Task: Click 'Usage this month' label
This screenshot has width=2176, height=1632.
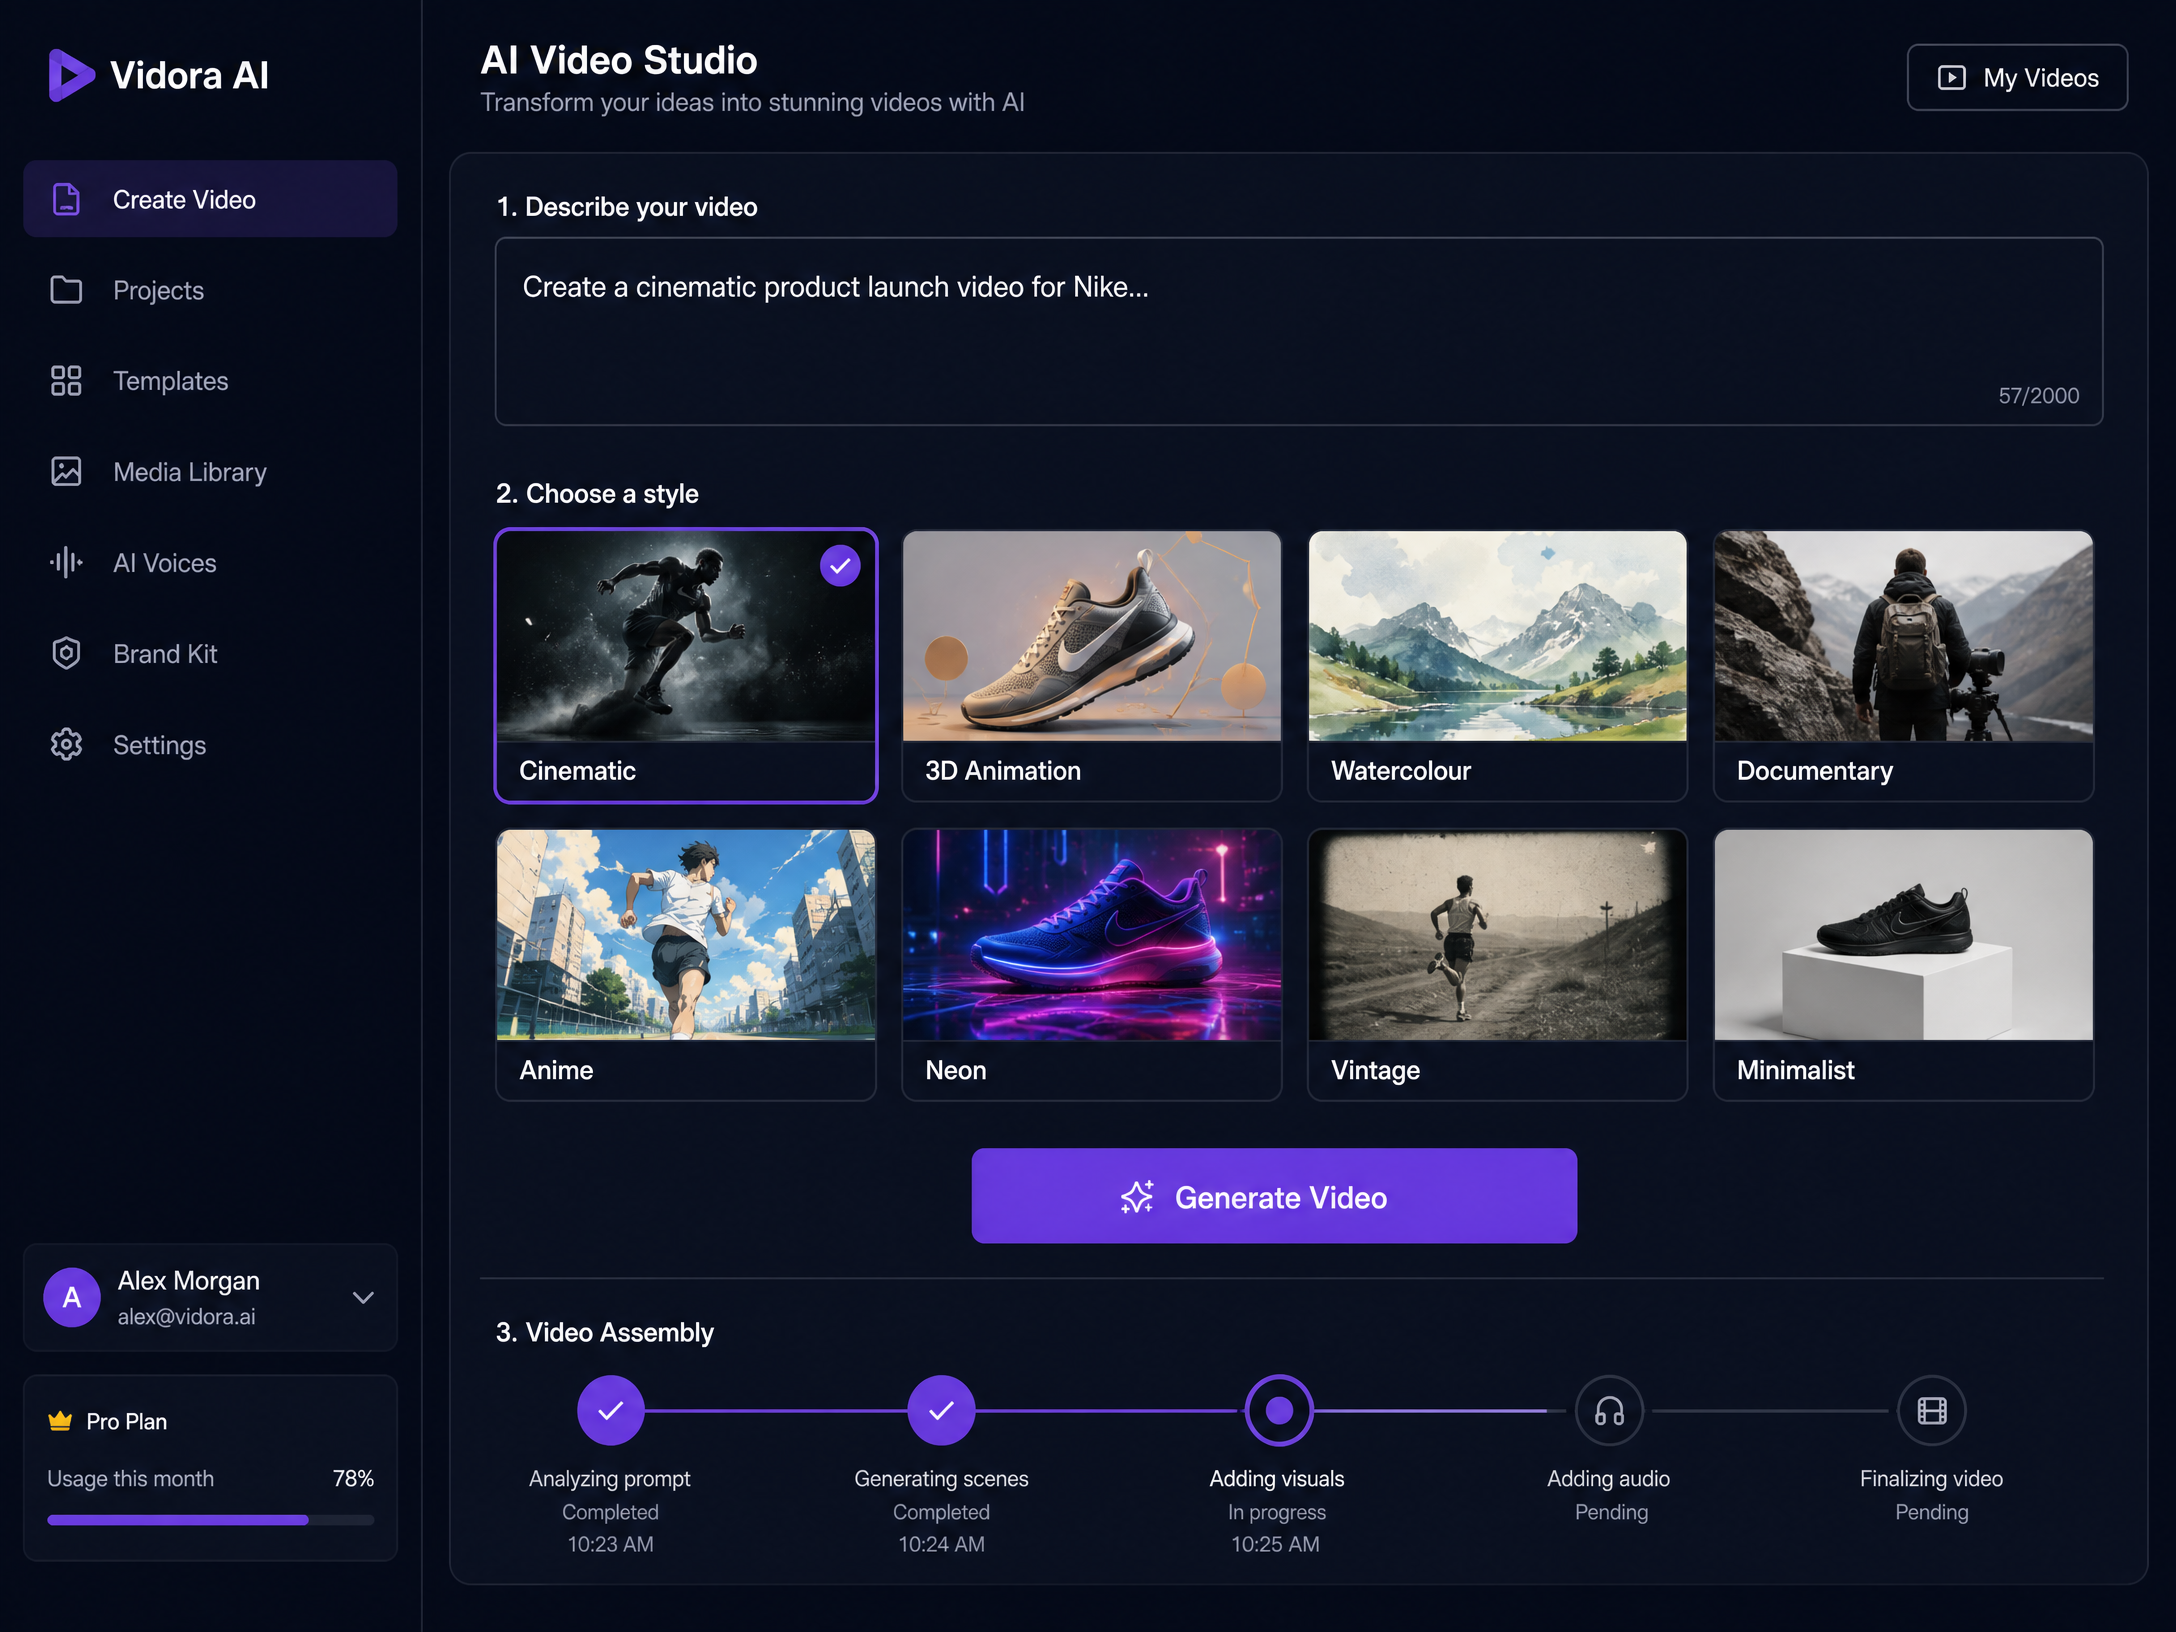Action: pyautogui.click(x=131, y=1478)
